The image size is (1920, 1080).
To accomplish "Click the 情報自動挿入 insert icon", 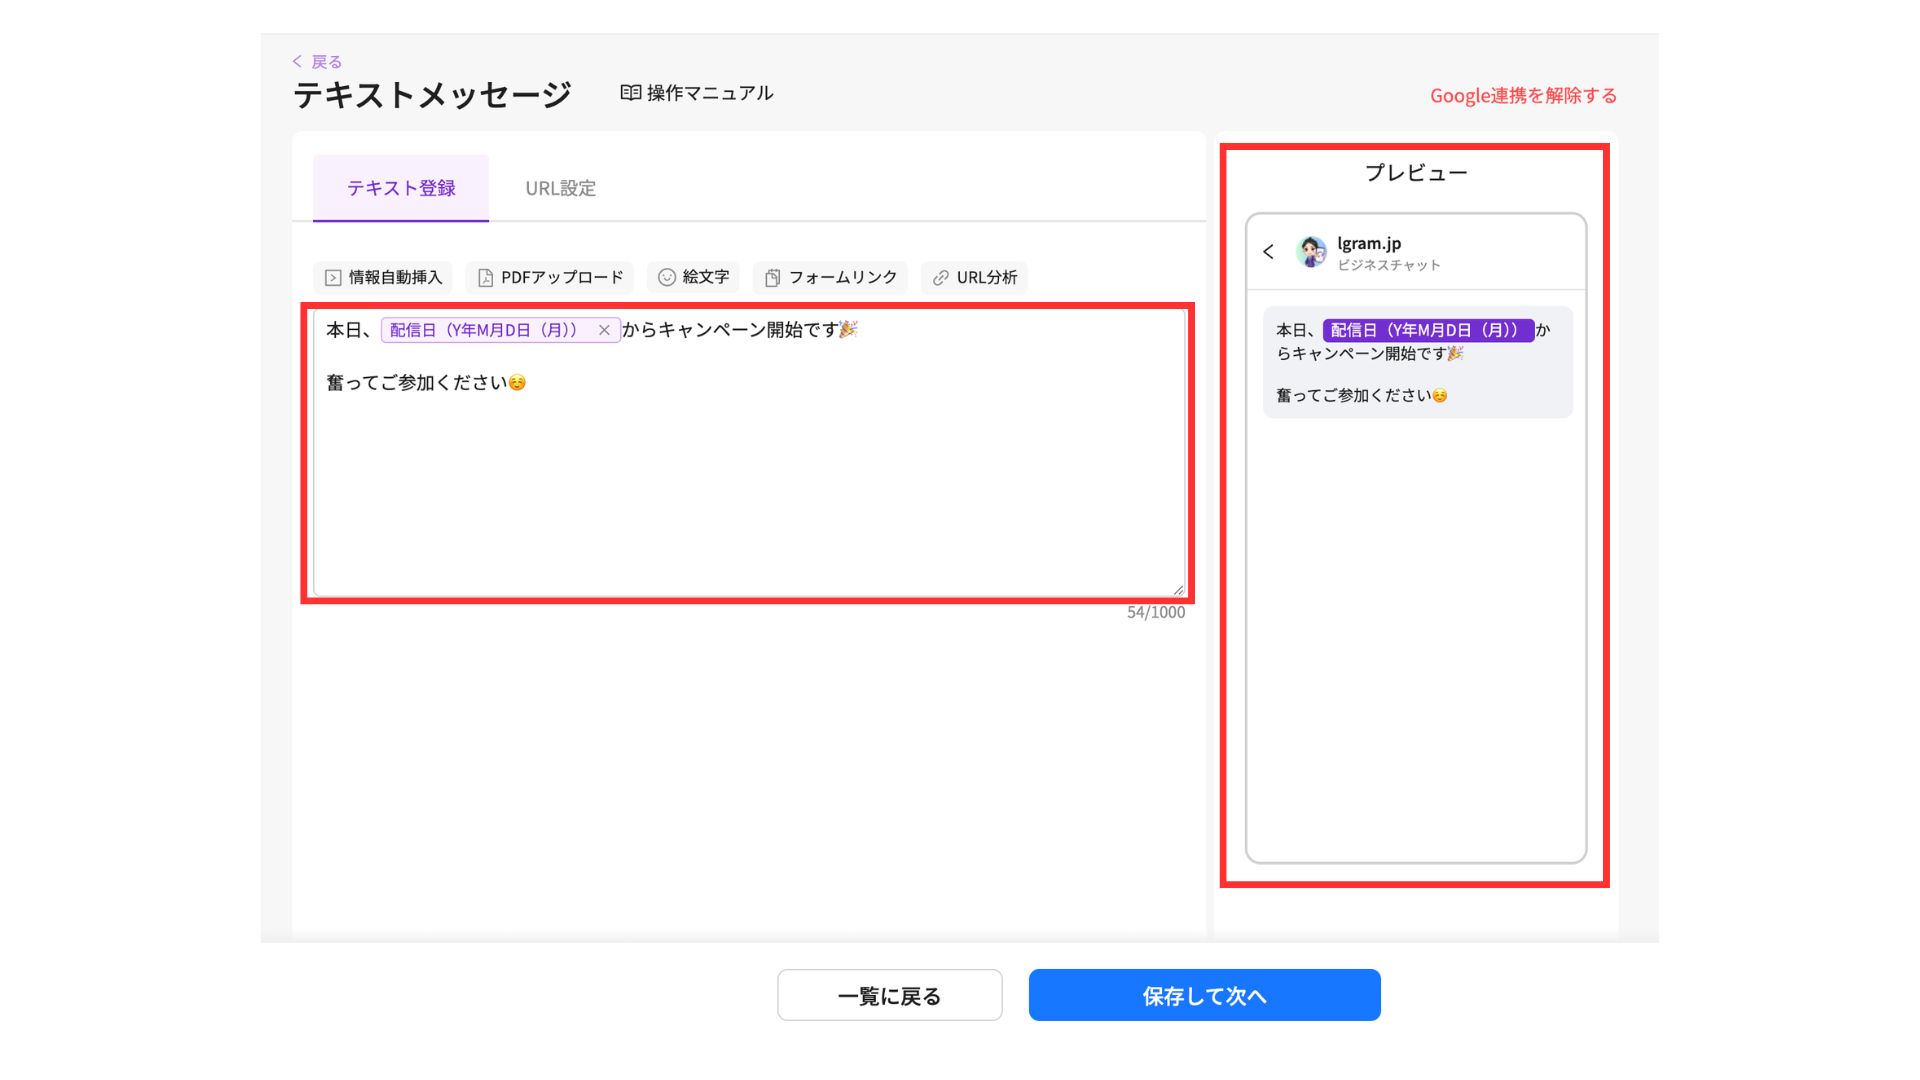I will click(333, 278).
